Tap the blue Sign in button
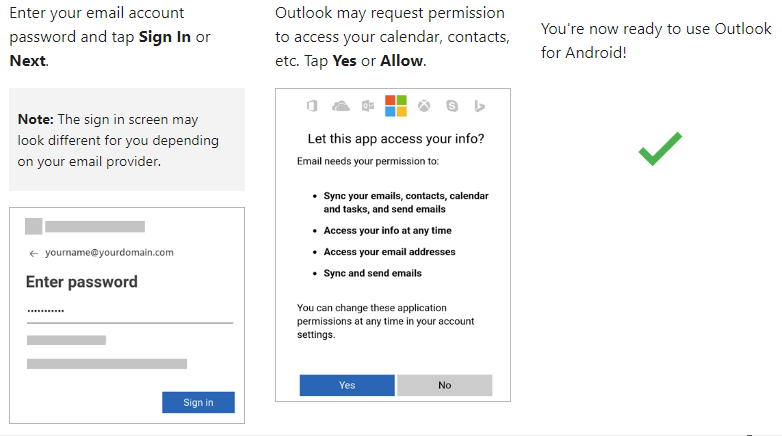The image size is (782, 436). point(198,402)
